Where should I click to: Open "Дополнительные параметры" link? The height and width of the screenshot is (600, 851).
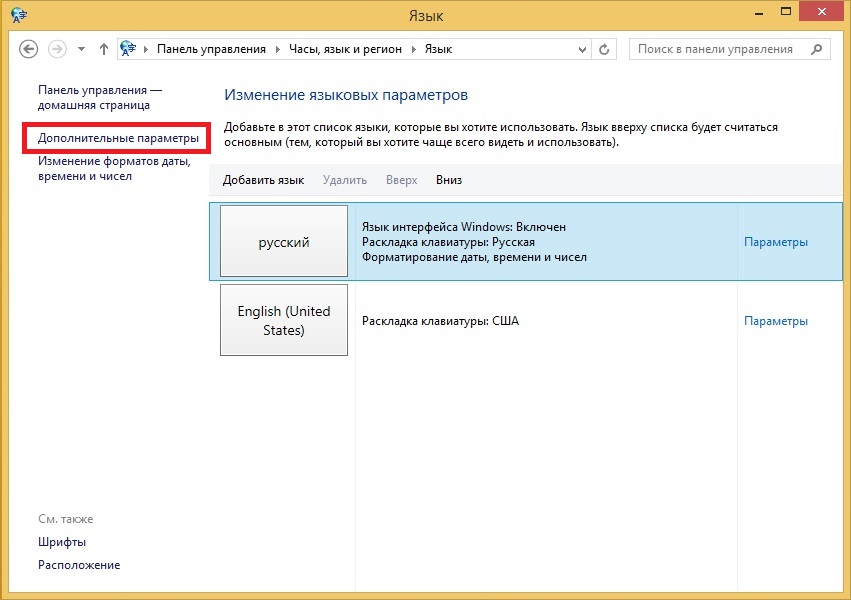click(118, 138)
